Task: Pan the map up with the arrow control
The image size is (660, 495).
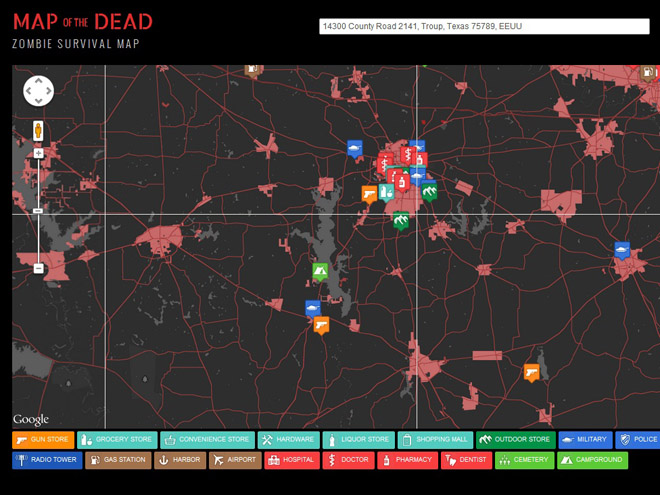Action: click(38, 80)
